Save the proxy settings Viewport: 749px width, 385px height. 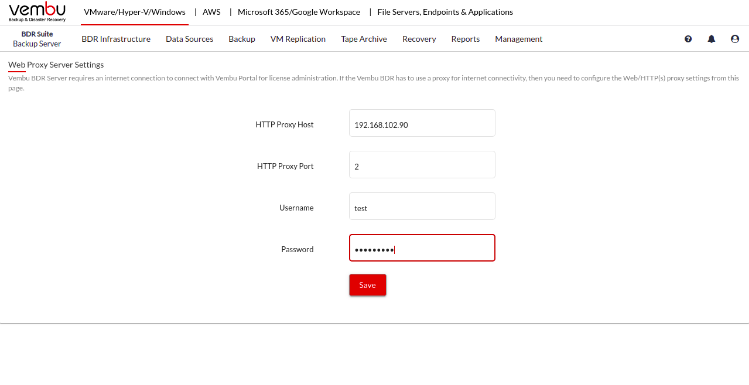(x=367, y=285)
